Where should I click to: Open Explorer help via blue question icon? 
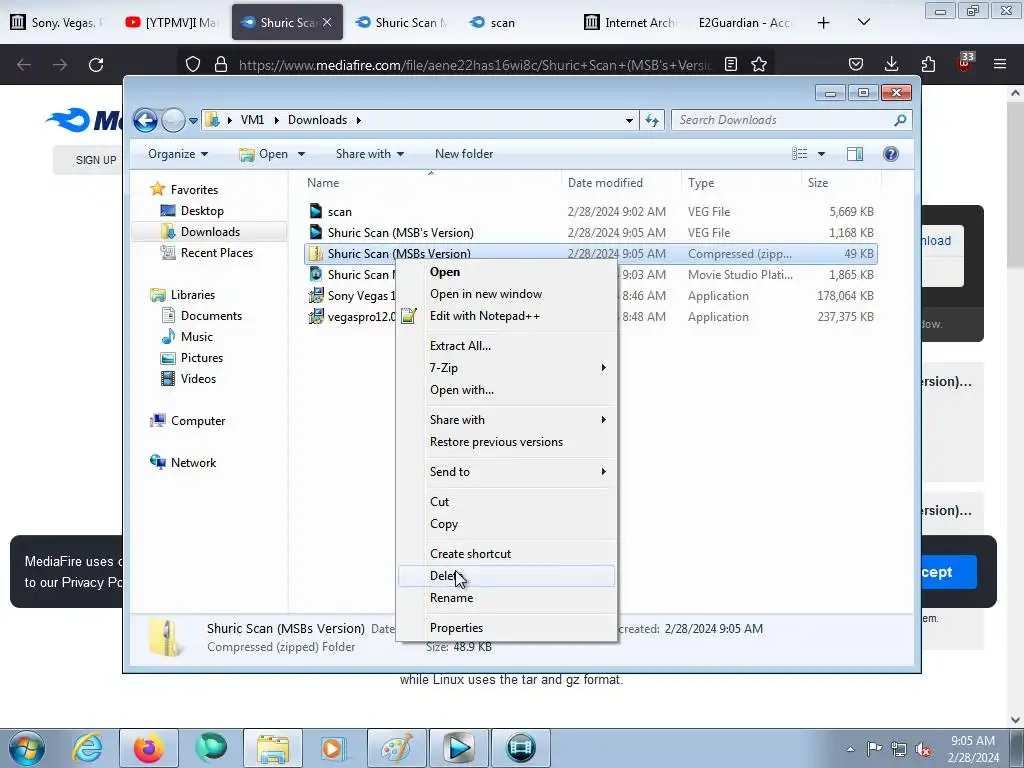[x=890, y=154]
